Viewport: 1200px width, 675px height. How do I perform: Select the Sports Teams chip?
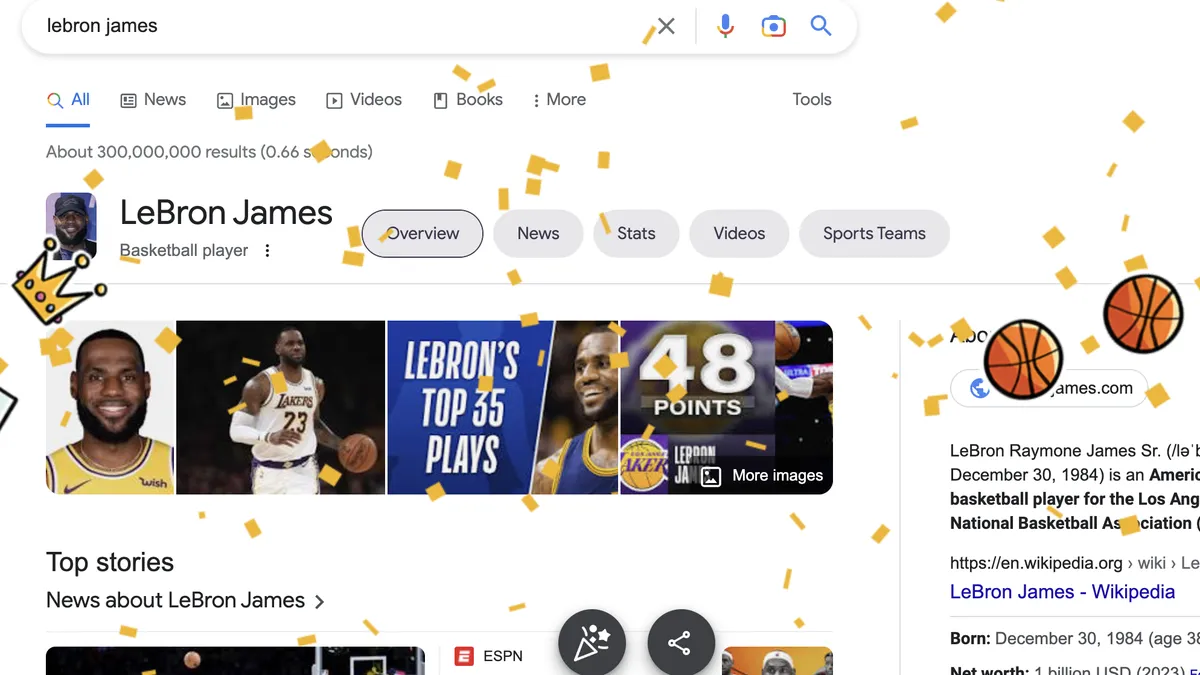tap(874, 234)
